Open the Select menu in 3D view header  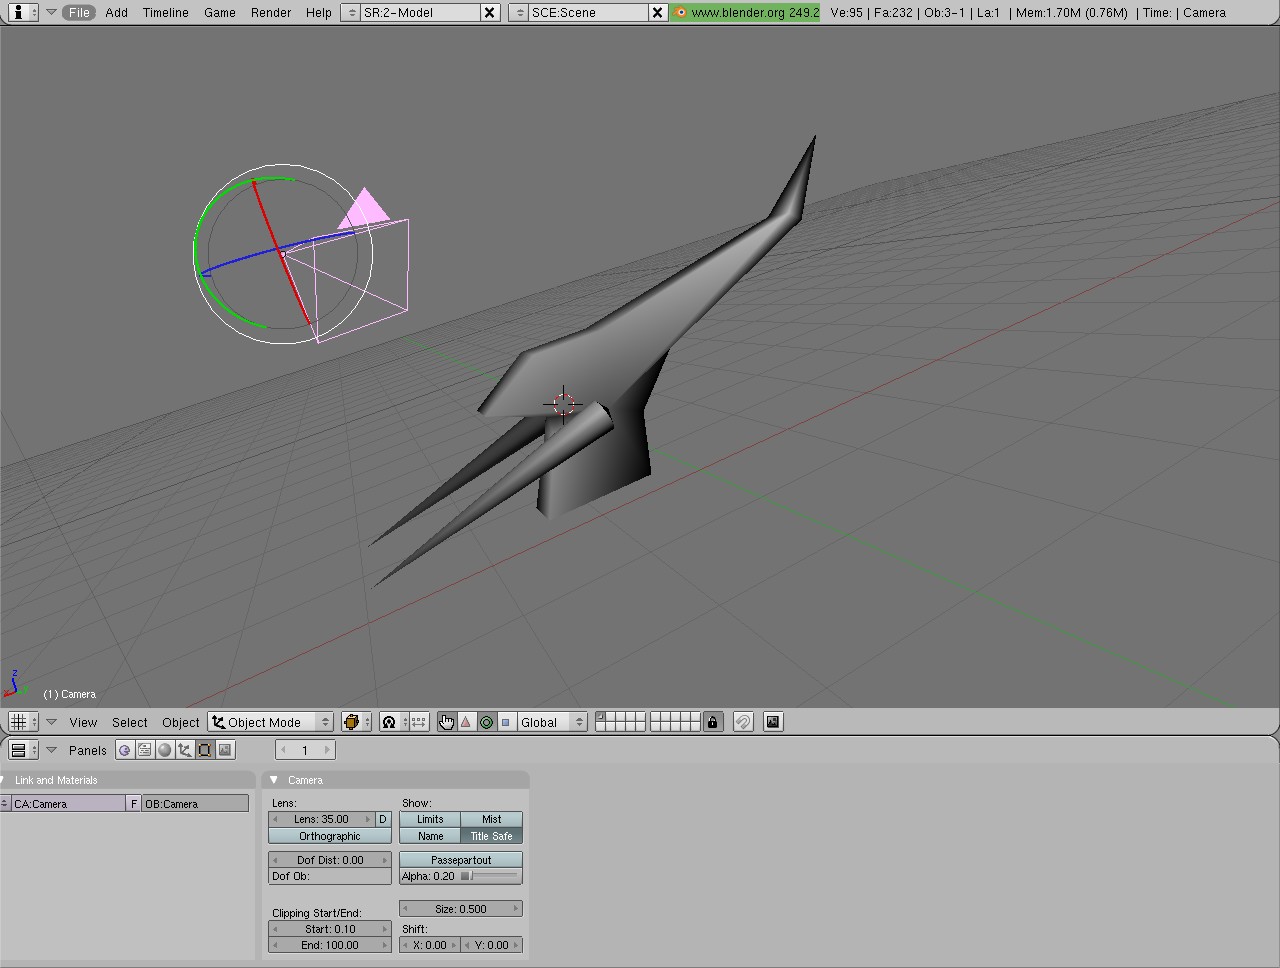pos(129,722)
